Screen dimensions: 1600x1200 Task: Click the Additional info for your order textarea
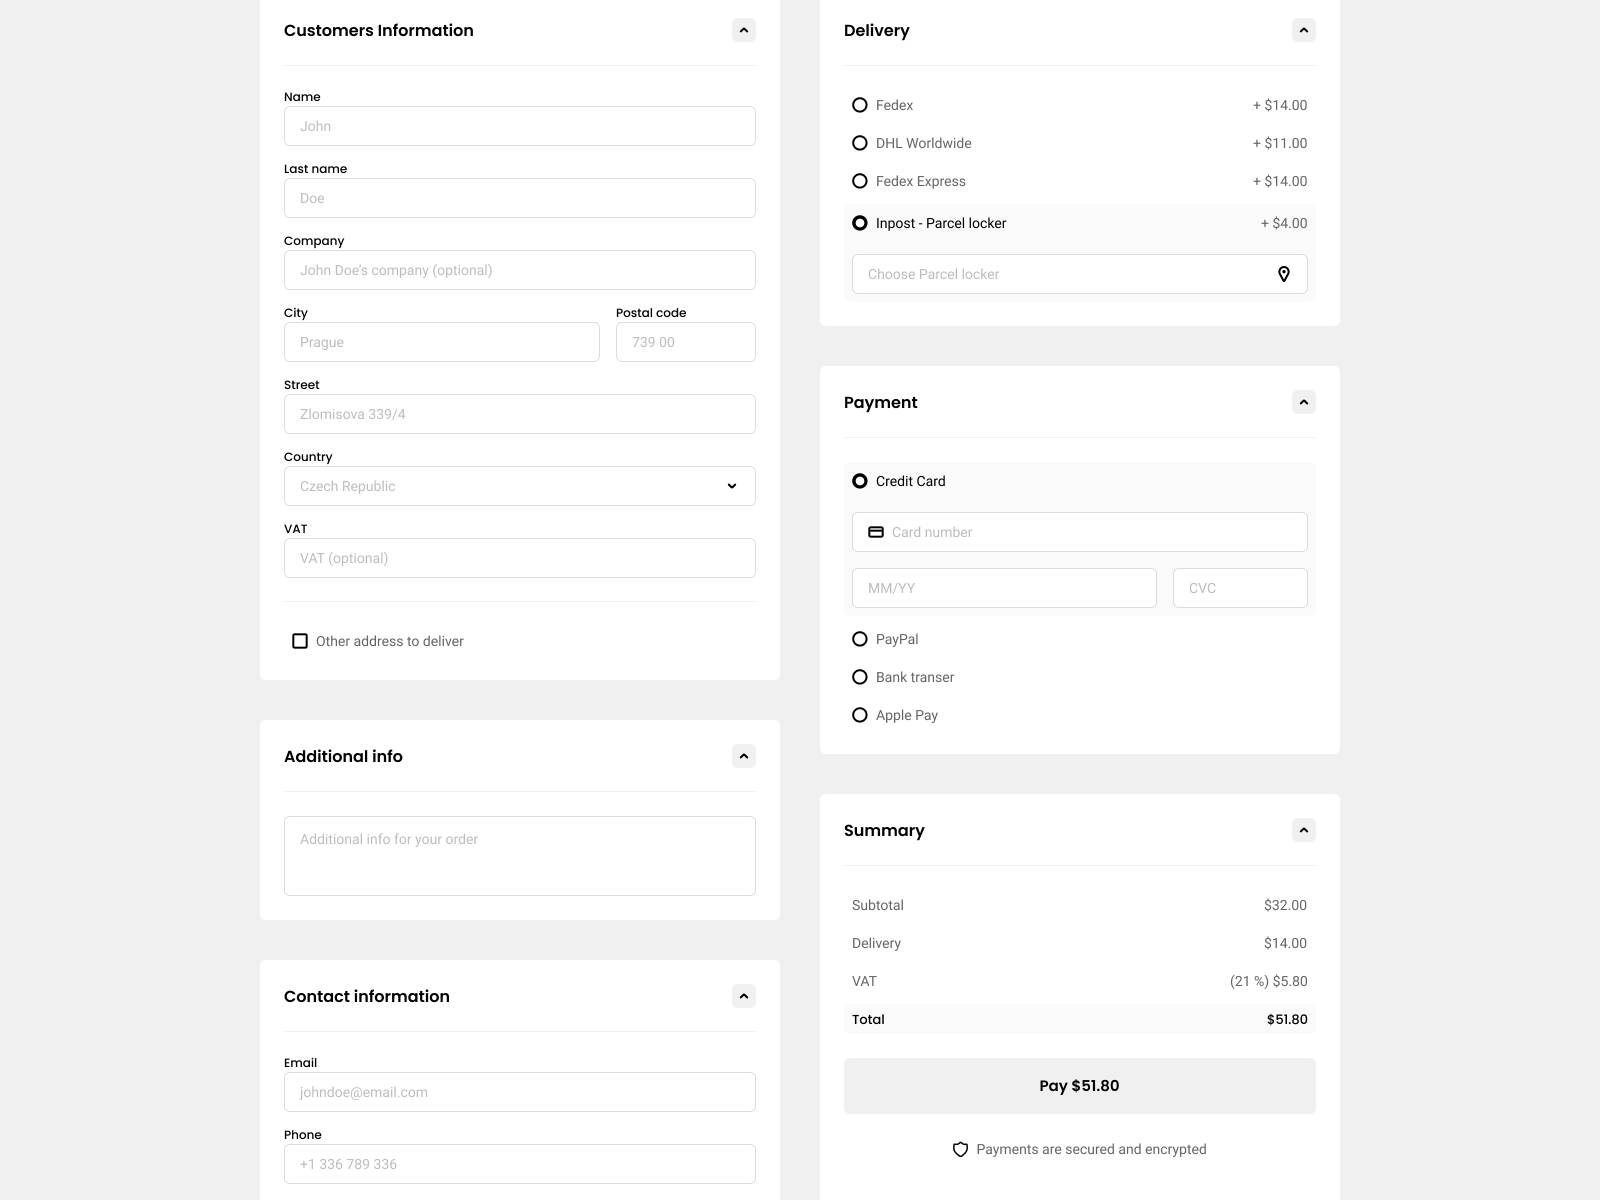(519, 855)
